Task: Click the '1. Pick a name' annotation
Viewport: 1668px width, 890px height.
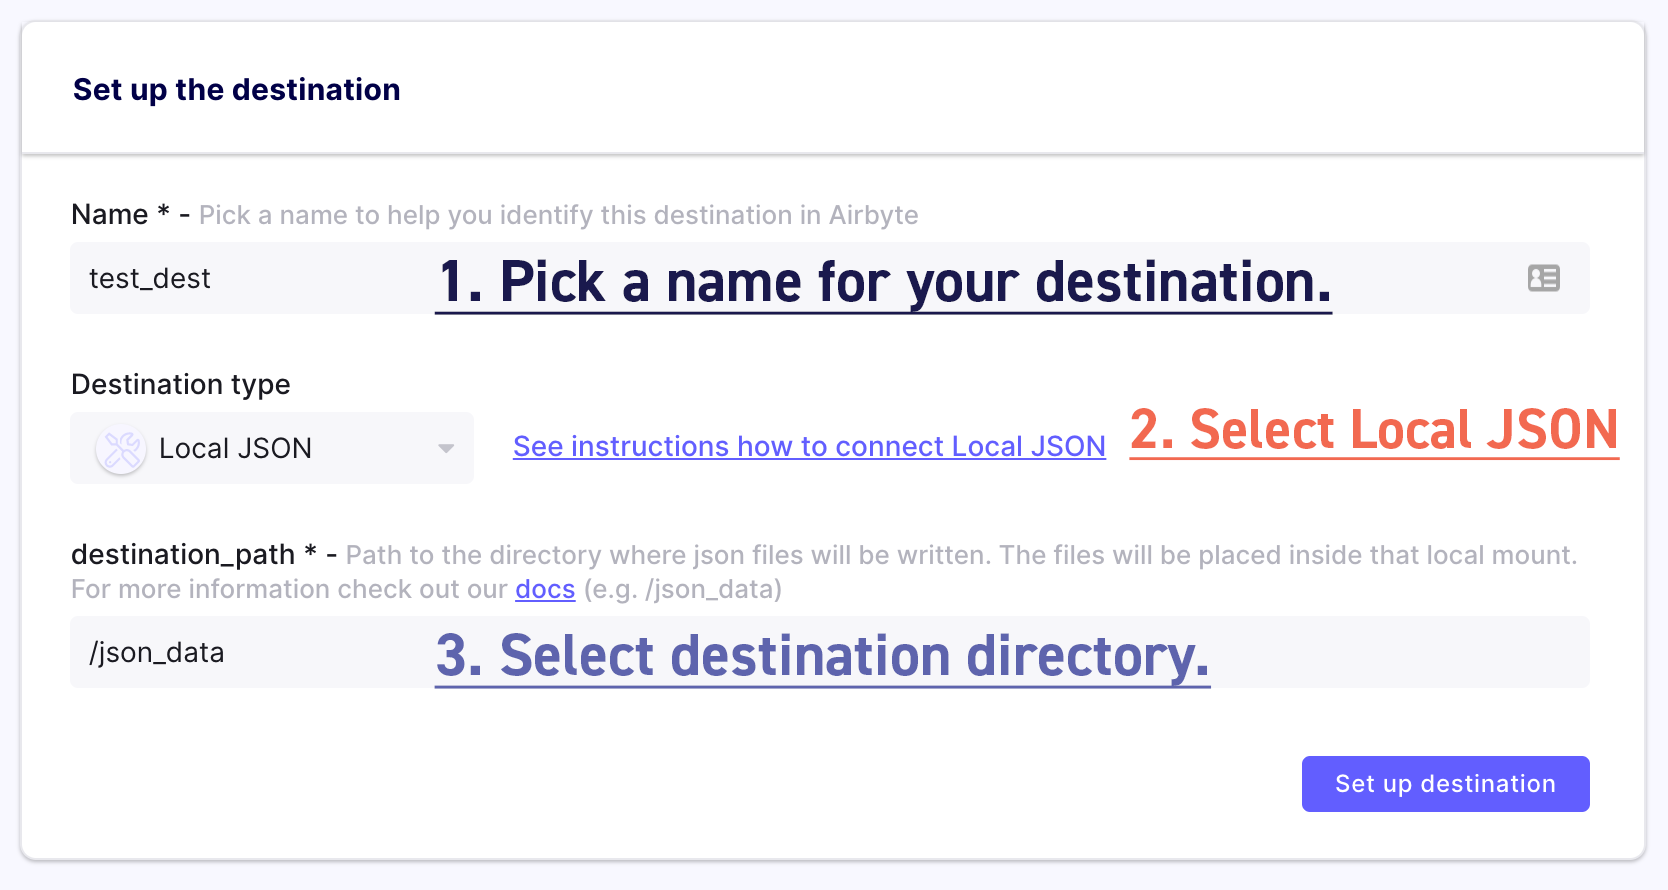Action: [884, 282]
